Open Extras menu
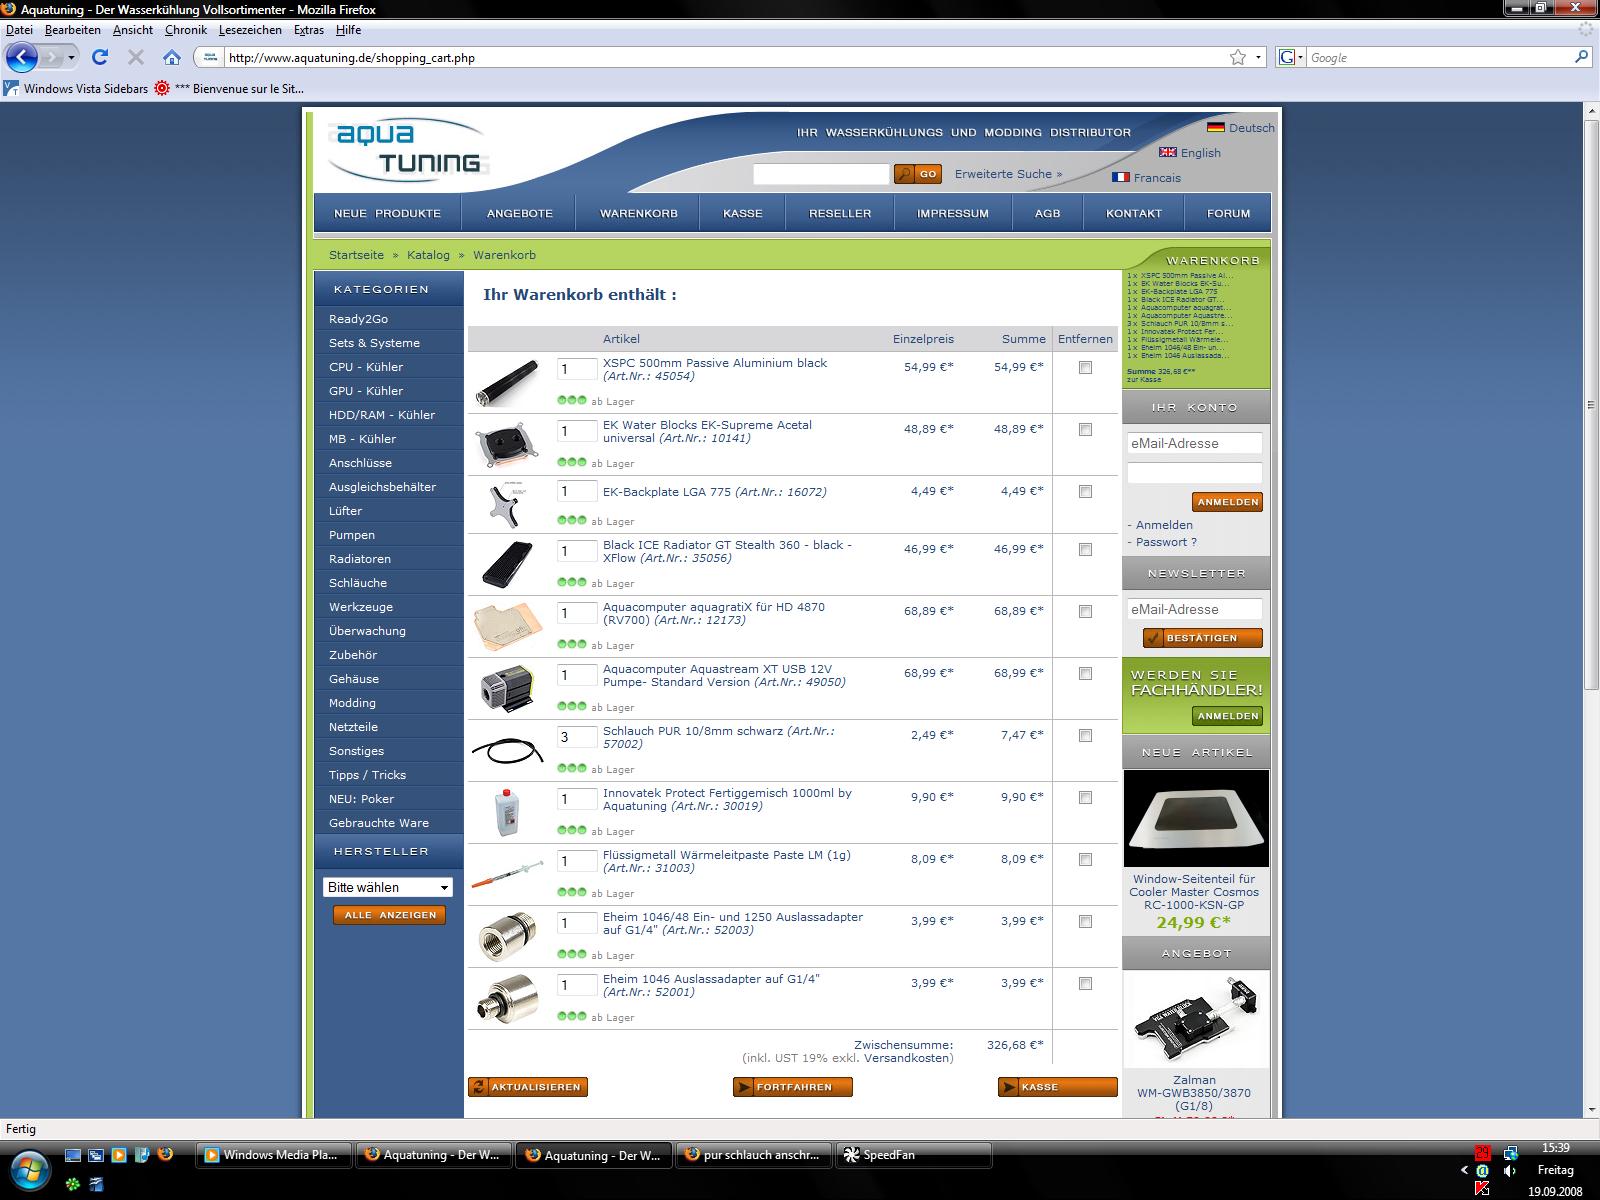 [x=309, y=30]
